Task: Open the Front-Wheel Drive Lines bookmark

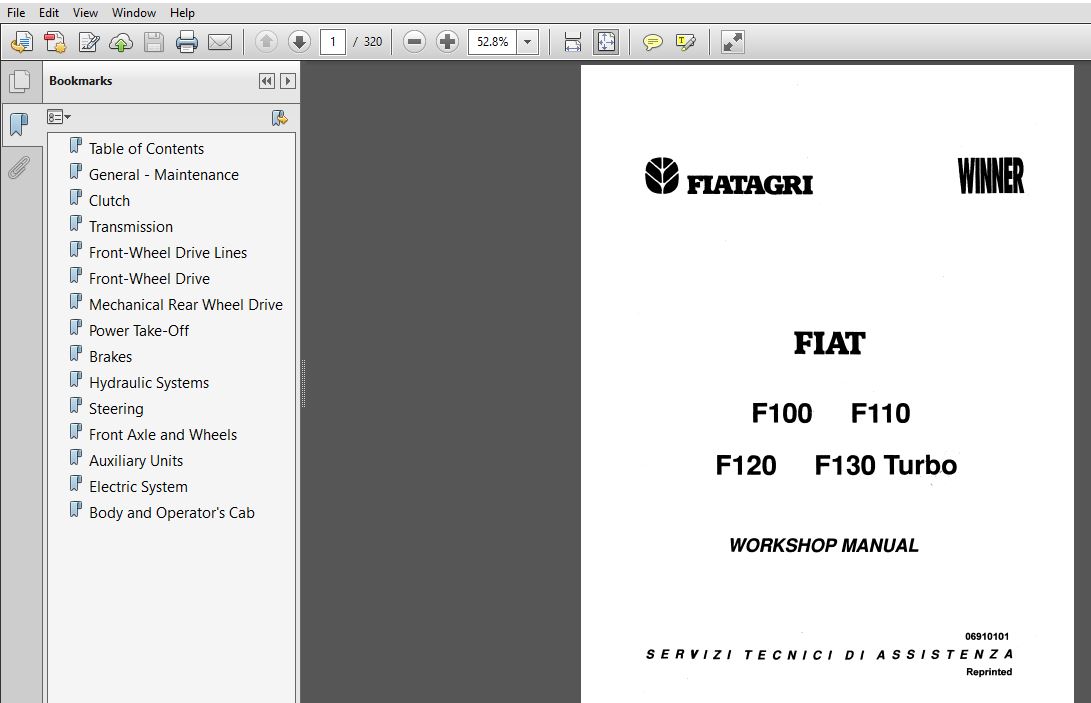Action: click(x=168, y=253)
